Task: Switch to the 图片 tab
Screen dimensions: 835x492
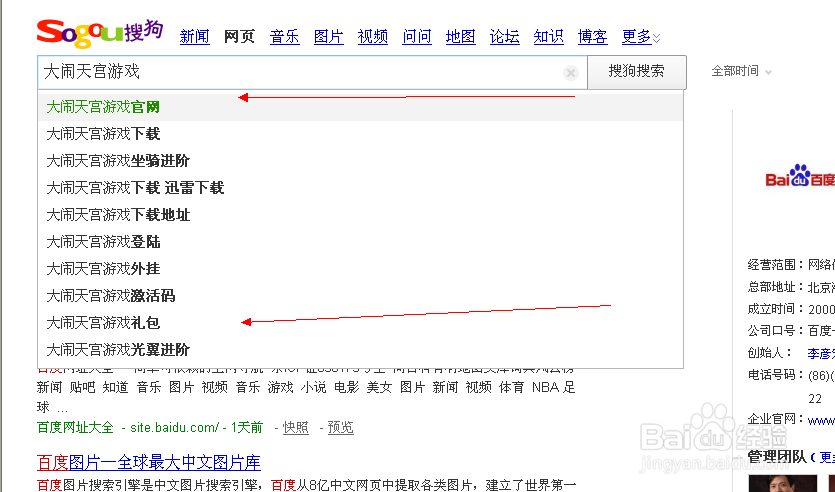Action: (329, 37)
